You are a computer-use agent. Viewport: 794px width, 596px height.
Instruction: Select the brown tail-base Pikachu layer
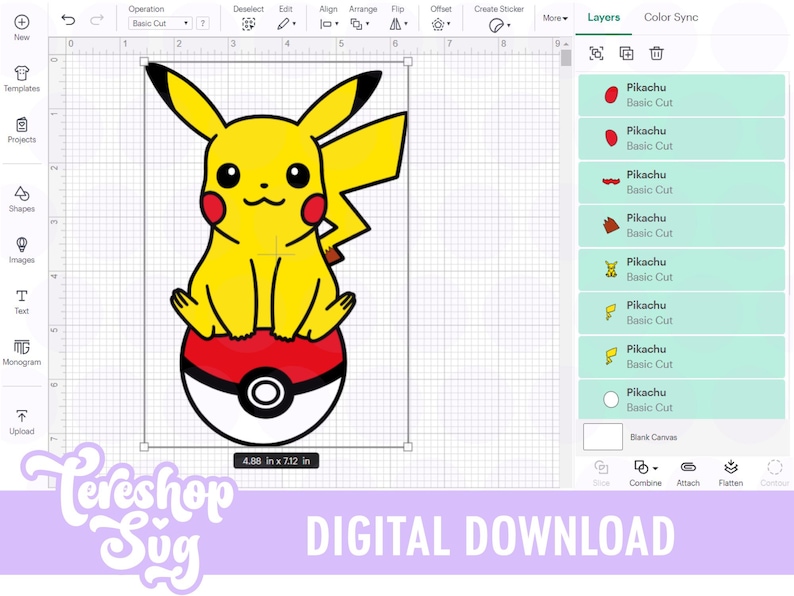682,226
